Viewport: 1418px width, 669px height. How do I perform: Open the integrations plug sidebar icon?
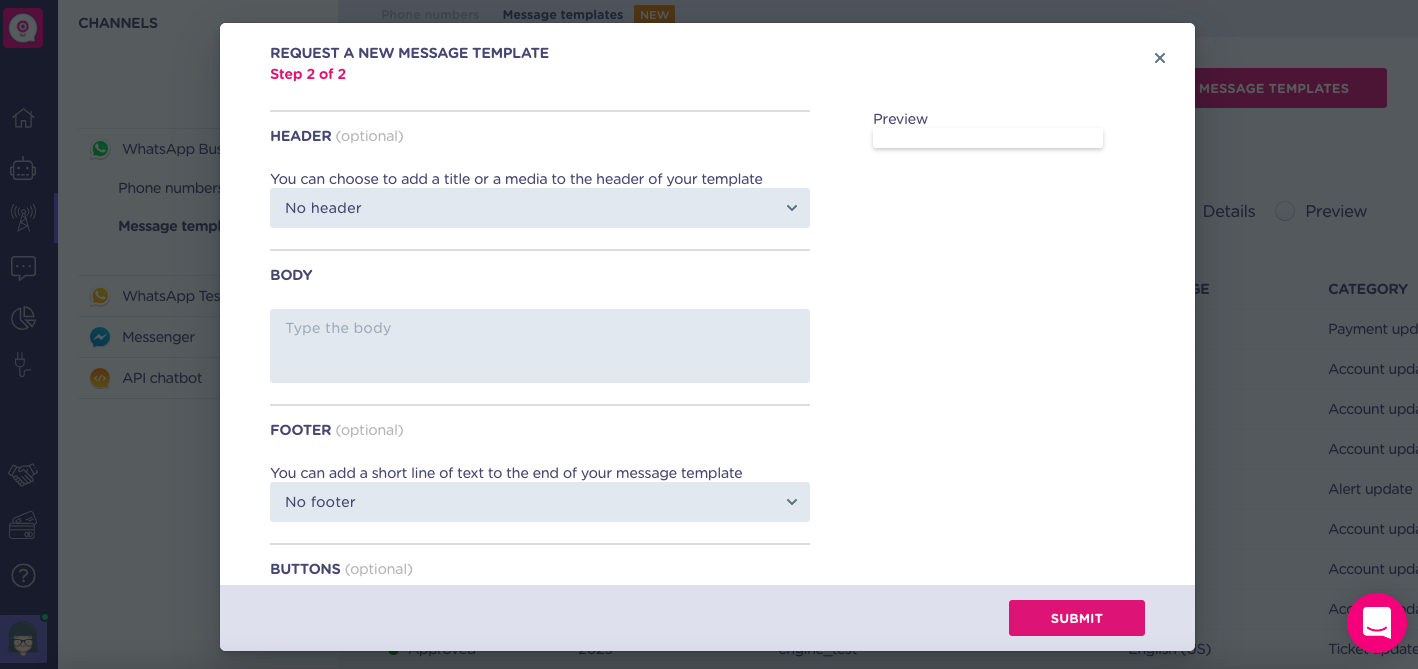(x=23, y=365)
